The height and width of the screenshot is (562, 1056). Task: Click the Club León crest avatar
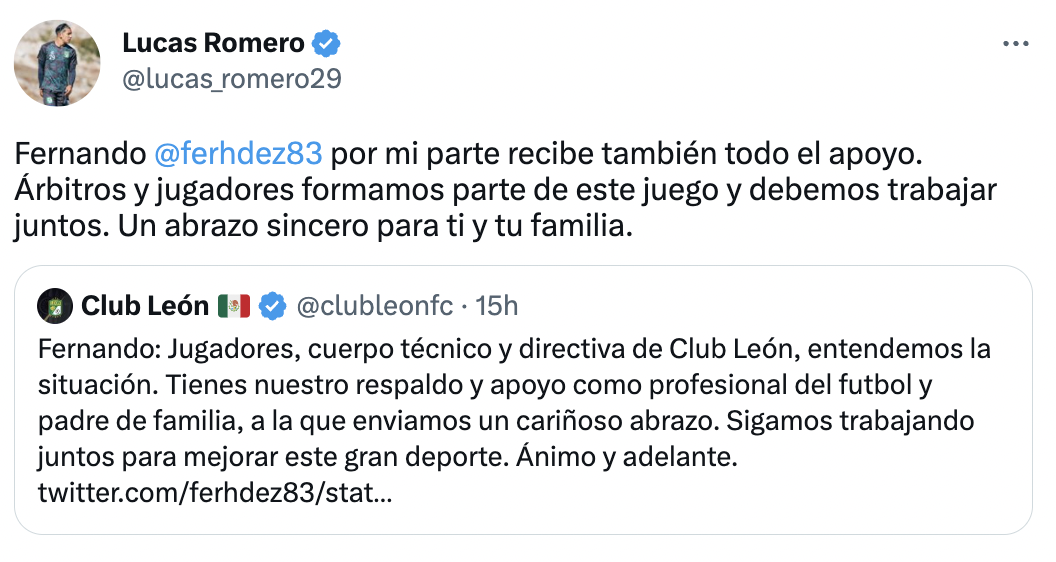[x=54, y=306]
